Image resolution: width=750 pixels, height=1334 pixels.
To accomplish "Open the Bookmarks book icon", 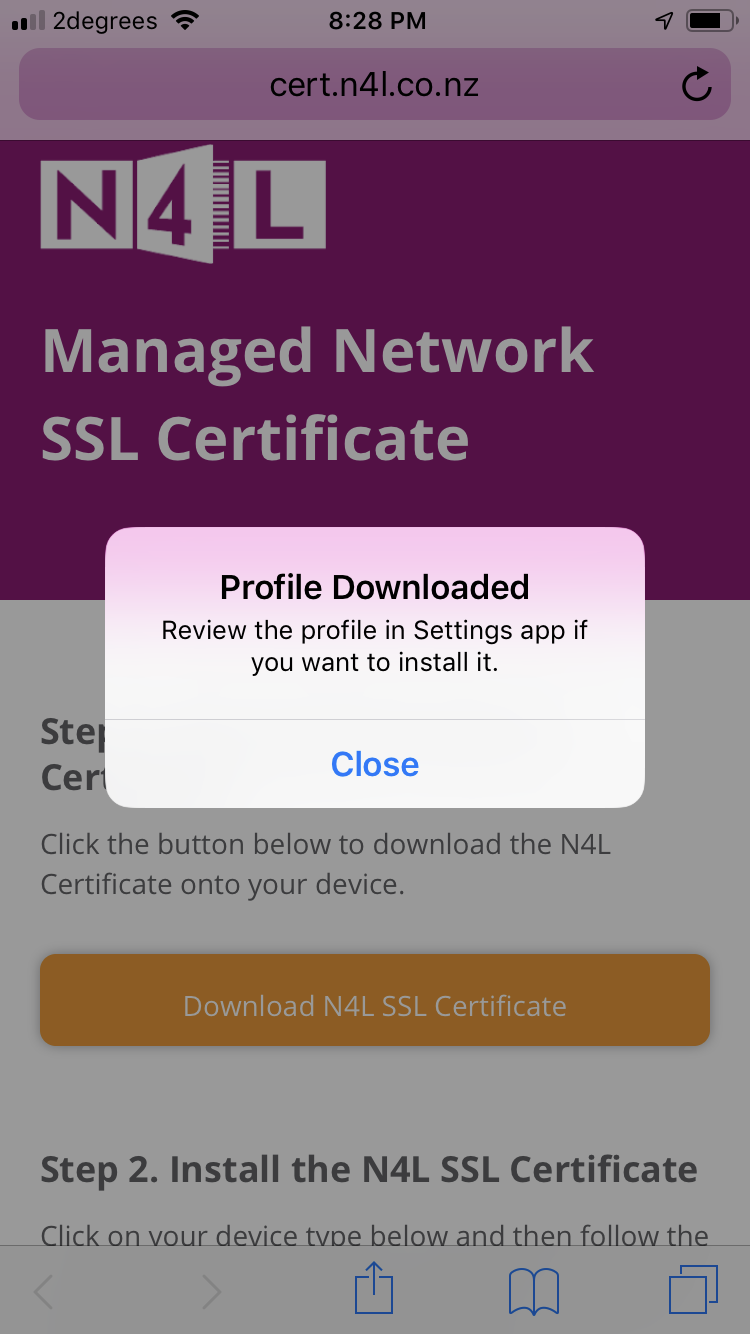I will [534, 1292].
